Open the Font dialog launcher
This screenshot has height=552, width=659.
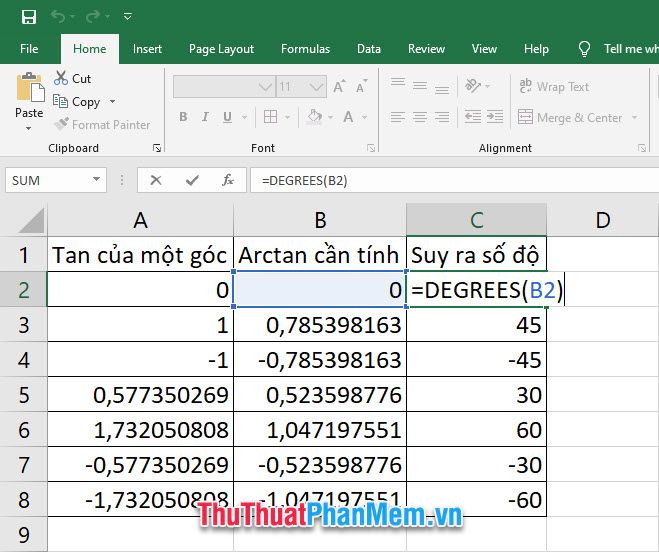coord(371,148)
